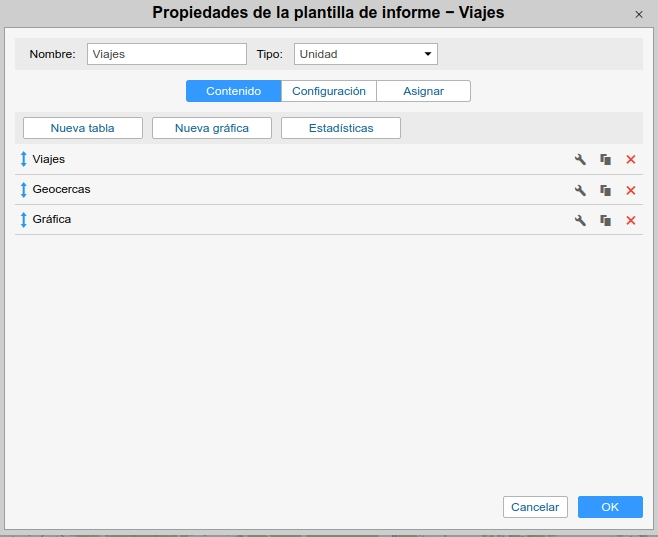The image size is (658, 537).
Task: Select the Geocercas list entry text
Action: pos(61,189)
